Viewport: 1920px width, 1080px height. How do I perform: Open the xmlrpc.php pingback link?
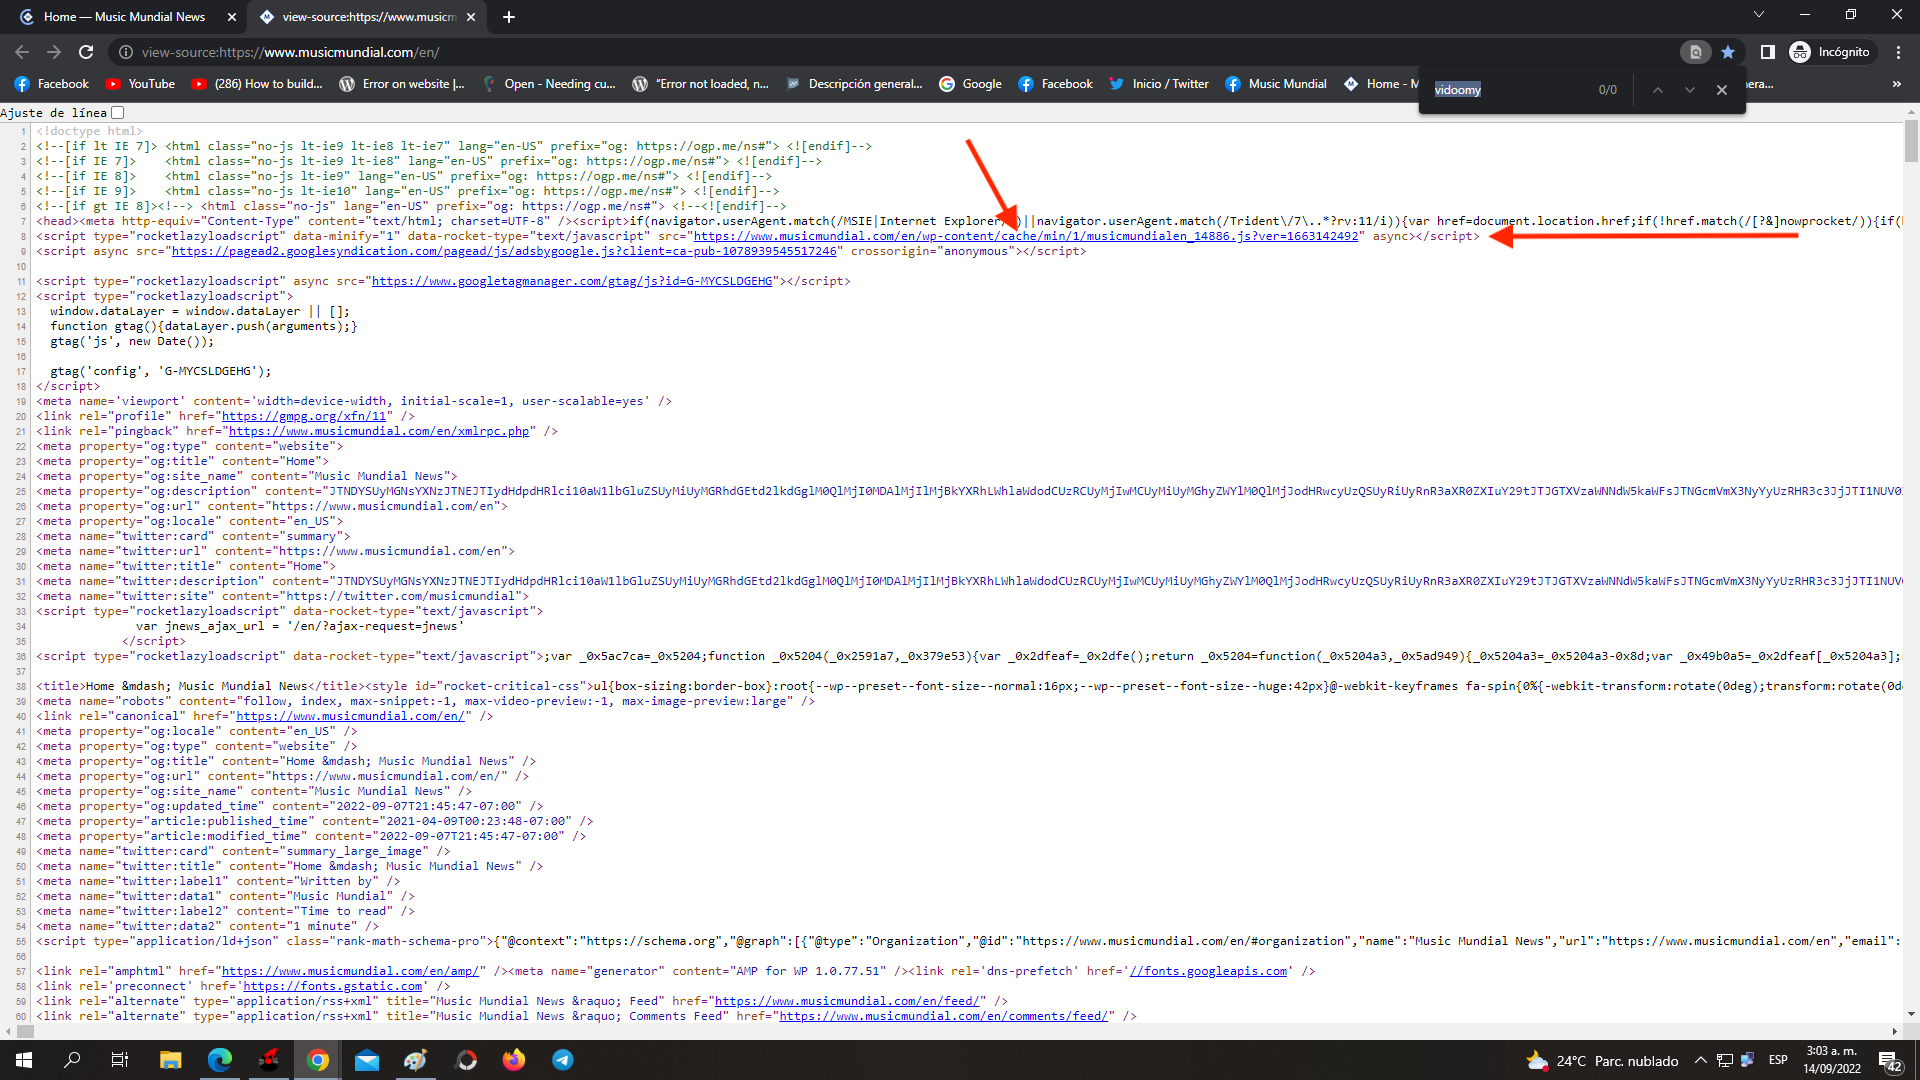pos(379,431)
